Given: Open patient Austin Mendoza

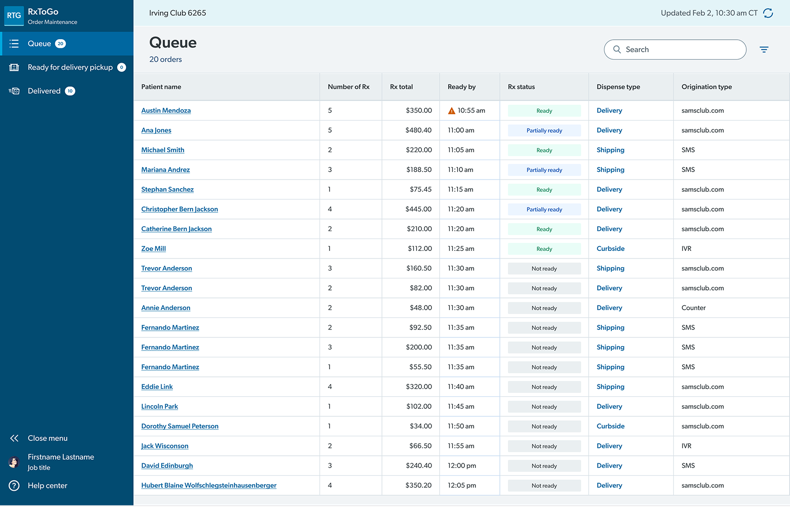Looking at the screenshot, I should (166, 111).
